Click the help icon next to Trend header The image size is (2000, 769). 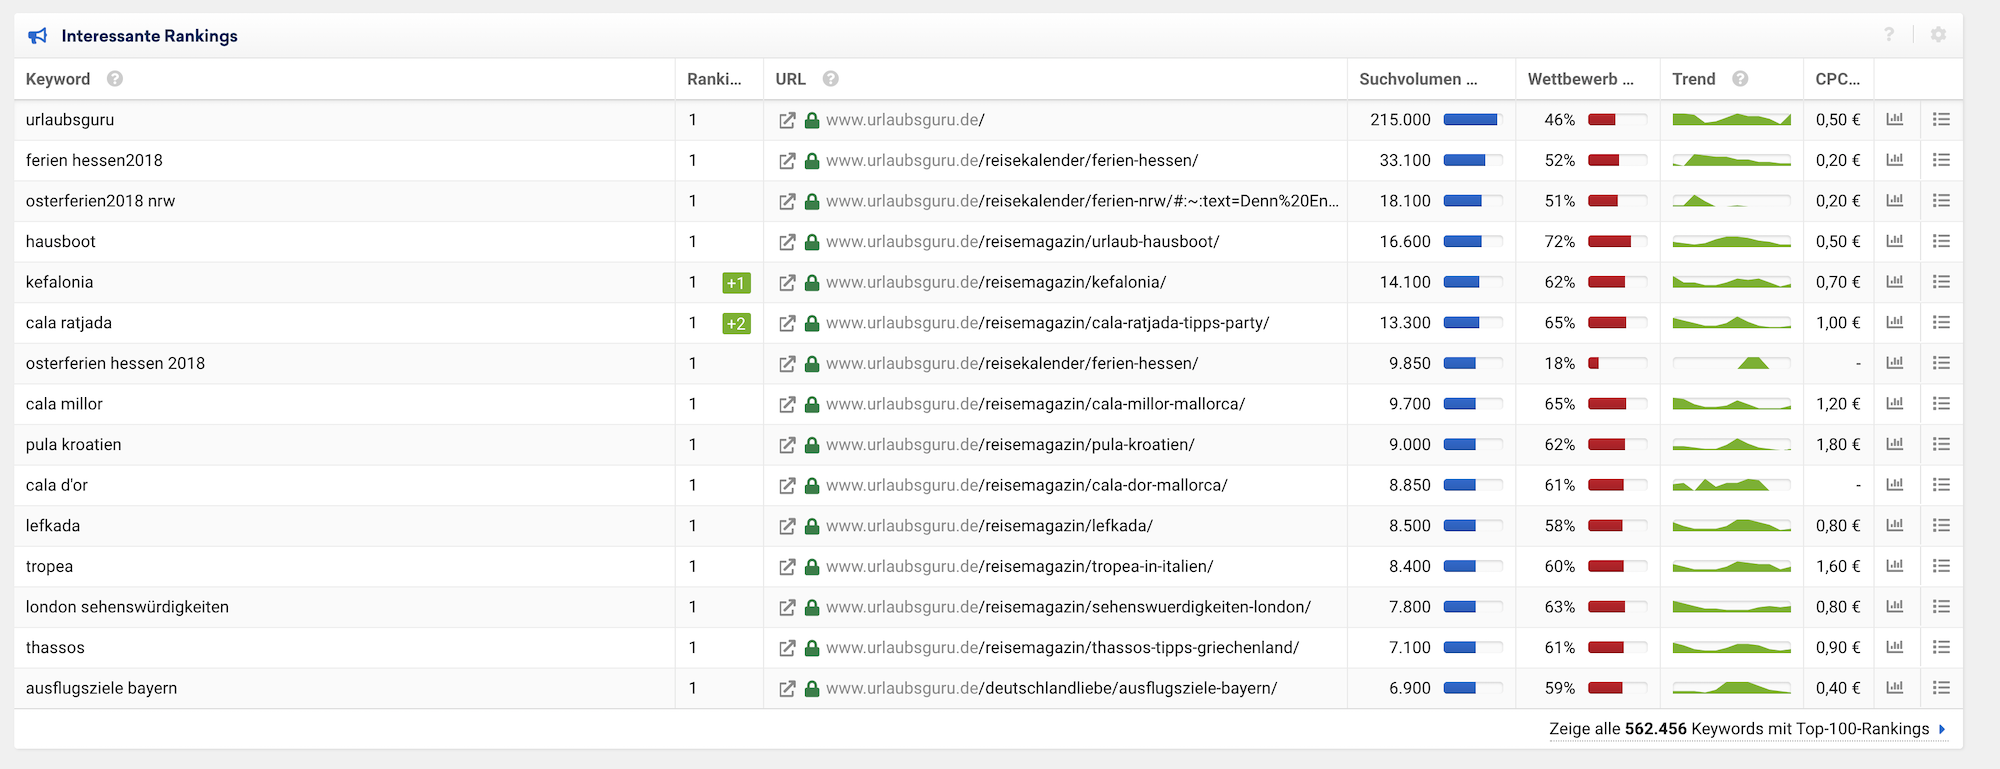point(1740,79)
